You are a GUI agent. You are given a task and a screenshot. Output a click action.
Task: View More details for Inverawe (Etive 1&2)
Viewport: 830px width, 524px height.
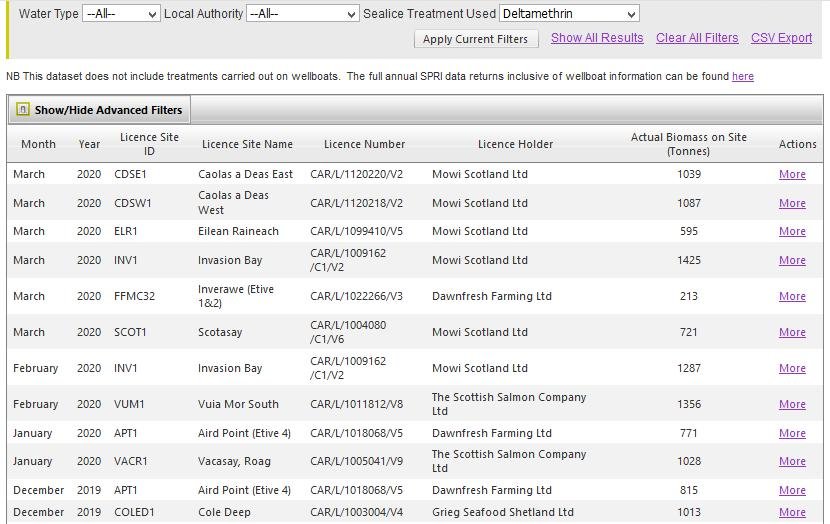coord(792,296)
